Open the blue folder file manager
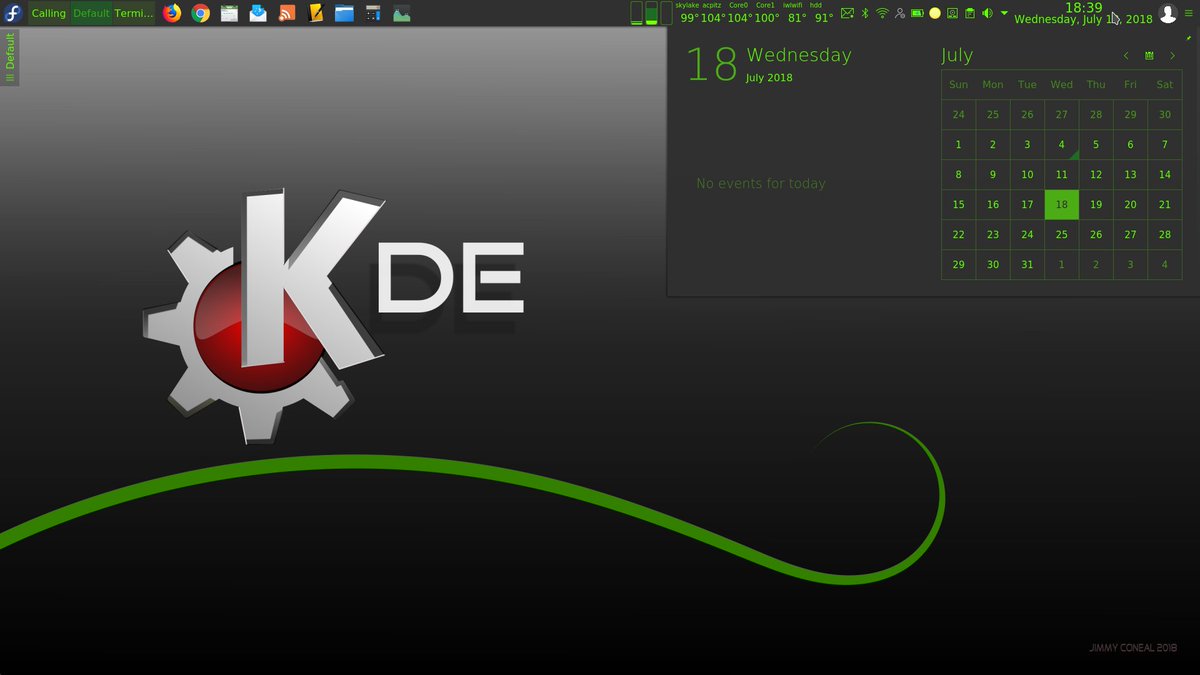The height and width of the screenshot is (675, 1200). click(x=345, y=13)
